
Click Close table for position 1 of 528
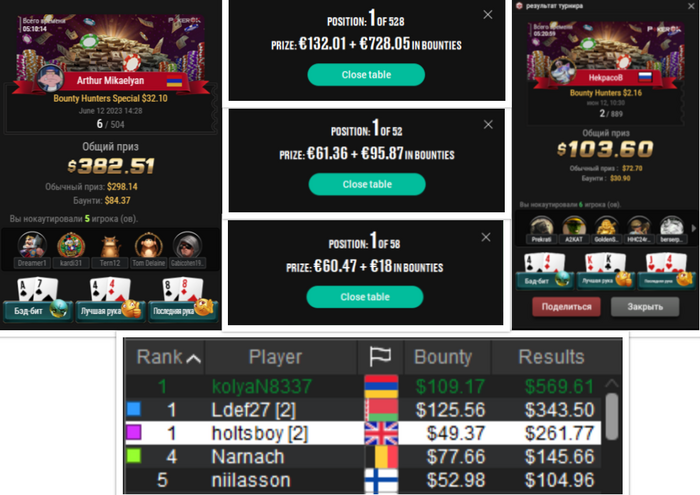(366, 75)
